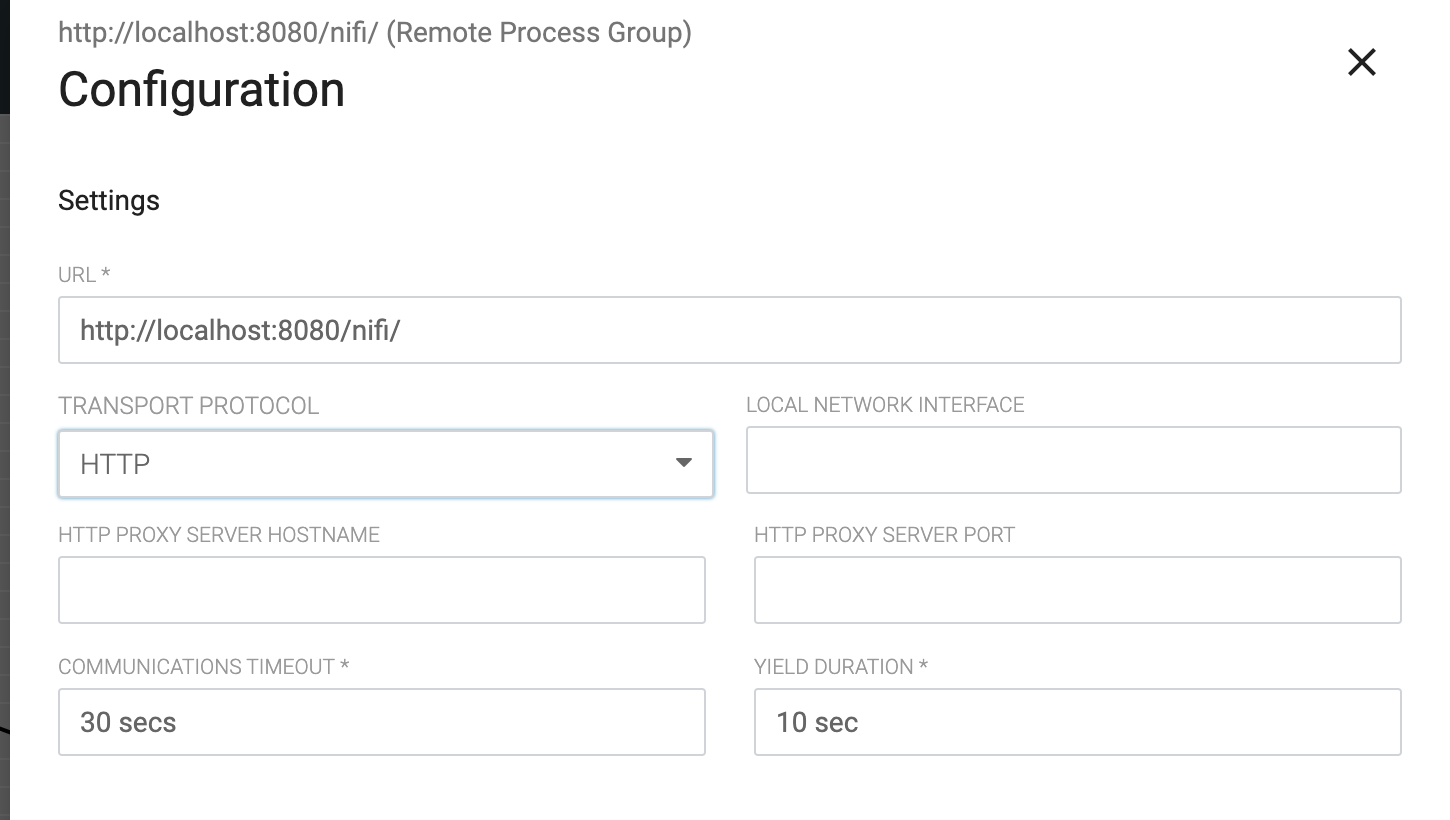Select the 10 sec yield duration value
This screenshot has width=1450, height=820.
pos(817,721)
